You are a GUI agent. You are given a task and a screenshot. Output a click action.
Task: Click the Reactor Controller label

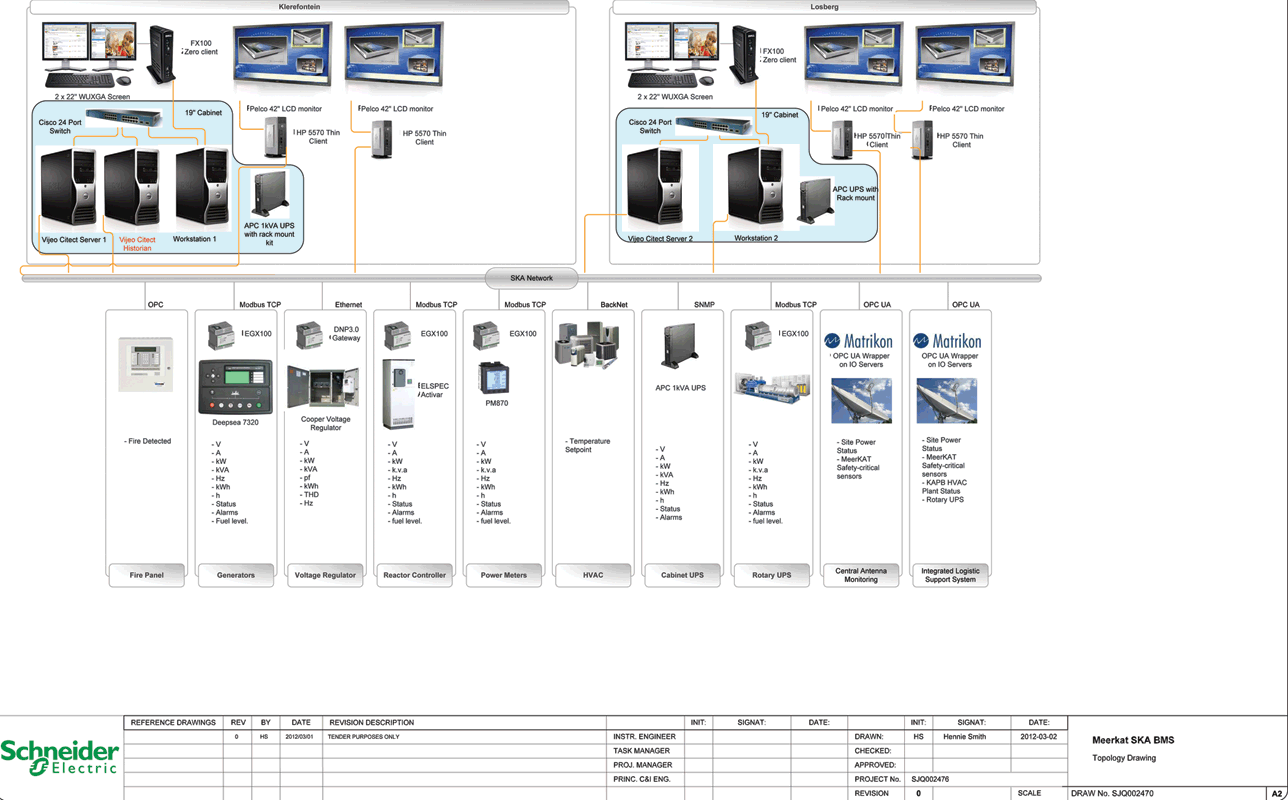pyautogui.click(x=414, y=575)
